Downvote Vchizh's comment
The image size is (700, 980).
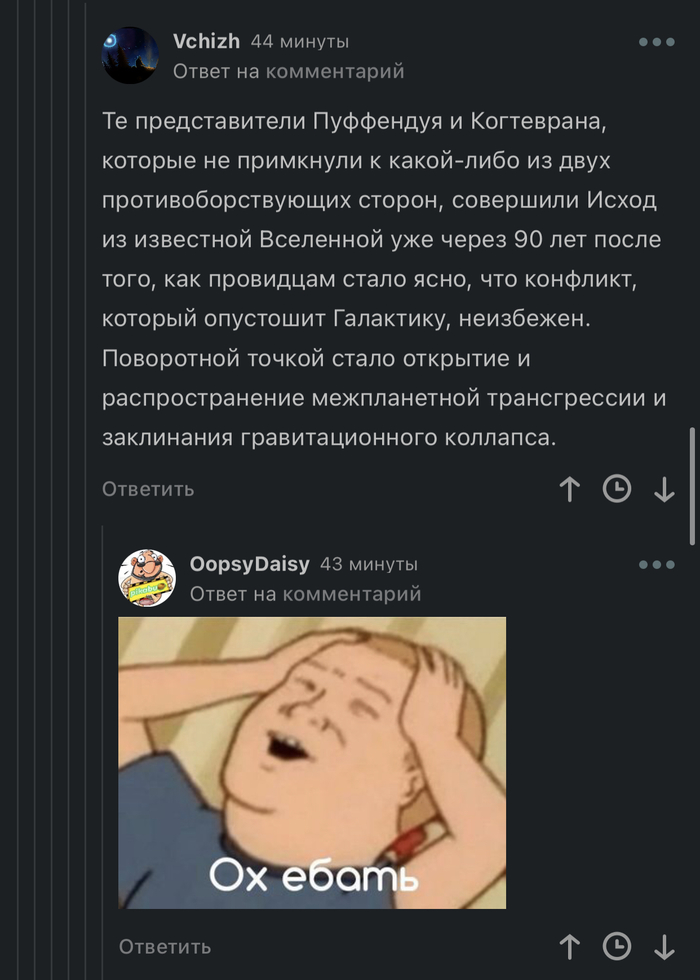point(664,489)
